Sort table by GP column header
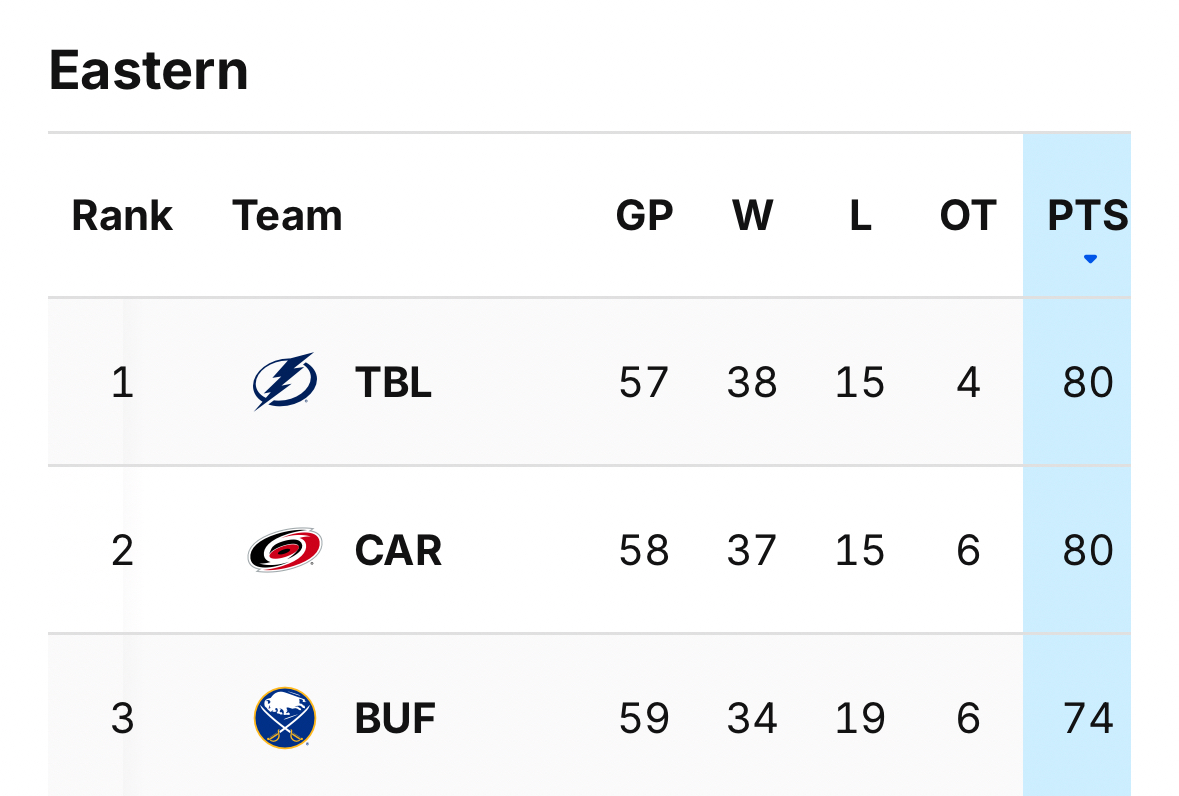The height and width of the screenshot is (796, 1179). coord(644,216)
